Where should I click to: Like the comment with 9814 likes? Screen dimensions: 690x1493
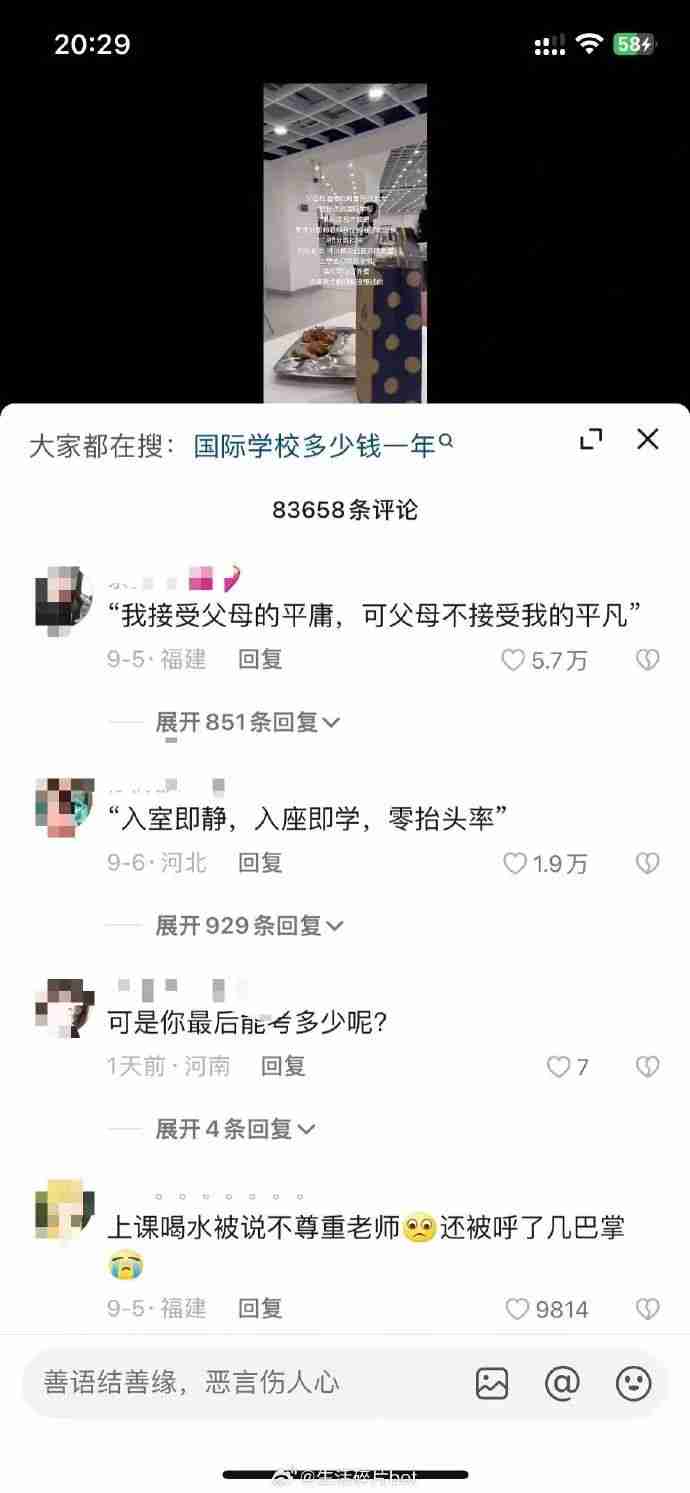[517, 1309]
